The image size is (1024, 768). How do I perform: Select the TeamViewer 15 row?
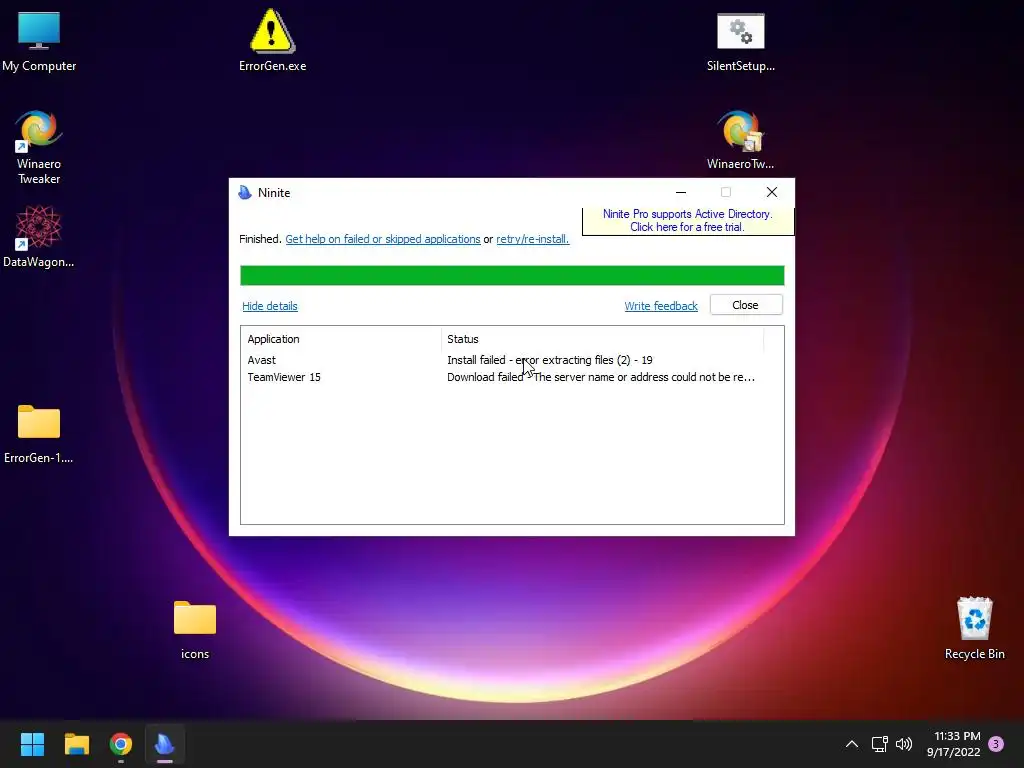point(512,377)
